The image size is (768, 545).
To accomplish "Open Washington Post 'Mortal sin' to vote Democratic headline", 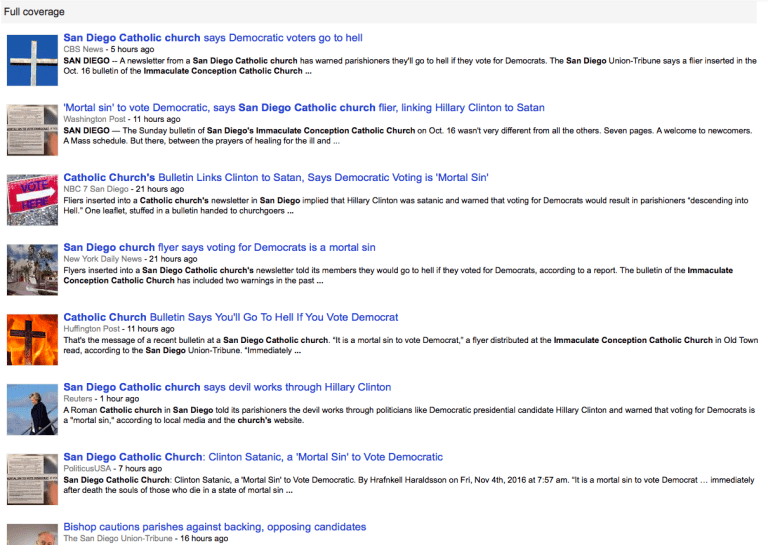I will tap(304, 108).
